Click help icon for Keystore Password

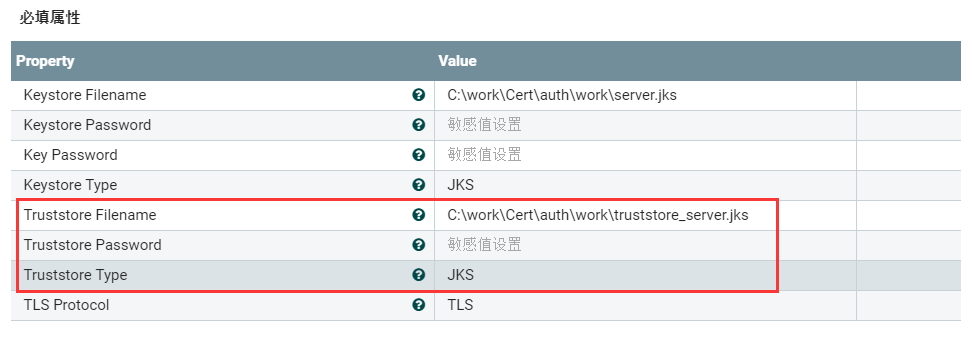point(419,125)
